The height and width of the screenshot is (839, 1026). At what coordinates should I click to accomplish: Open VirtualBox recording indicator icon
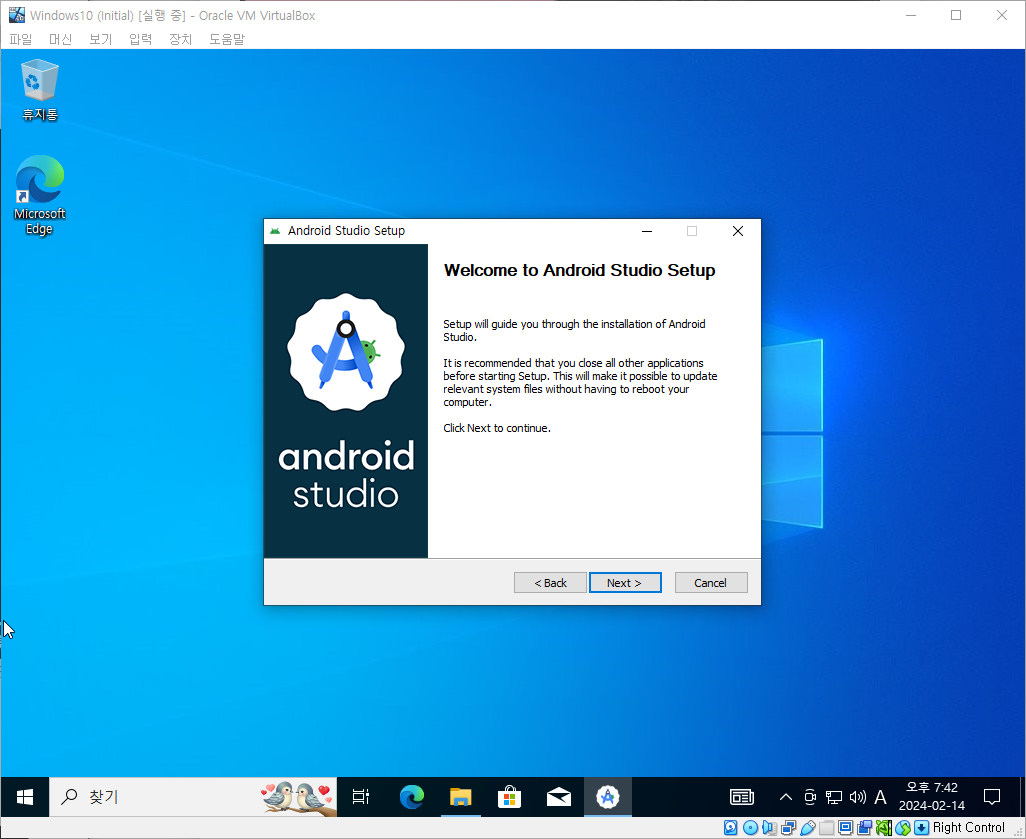[x=864, y=827]
